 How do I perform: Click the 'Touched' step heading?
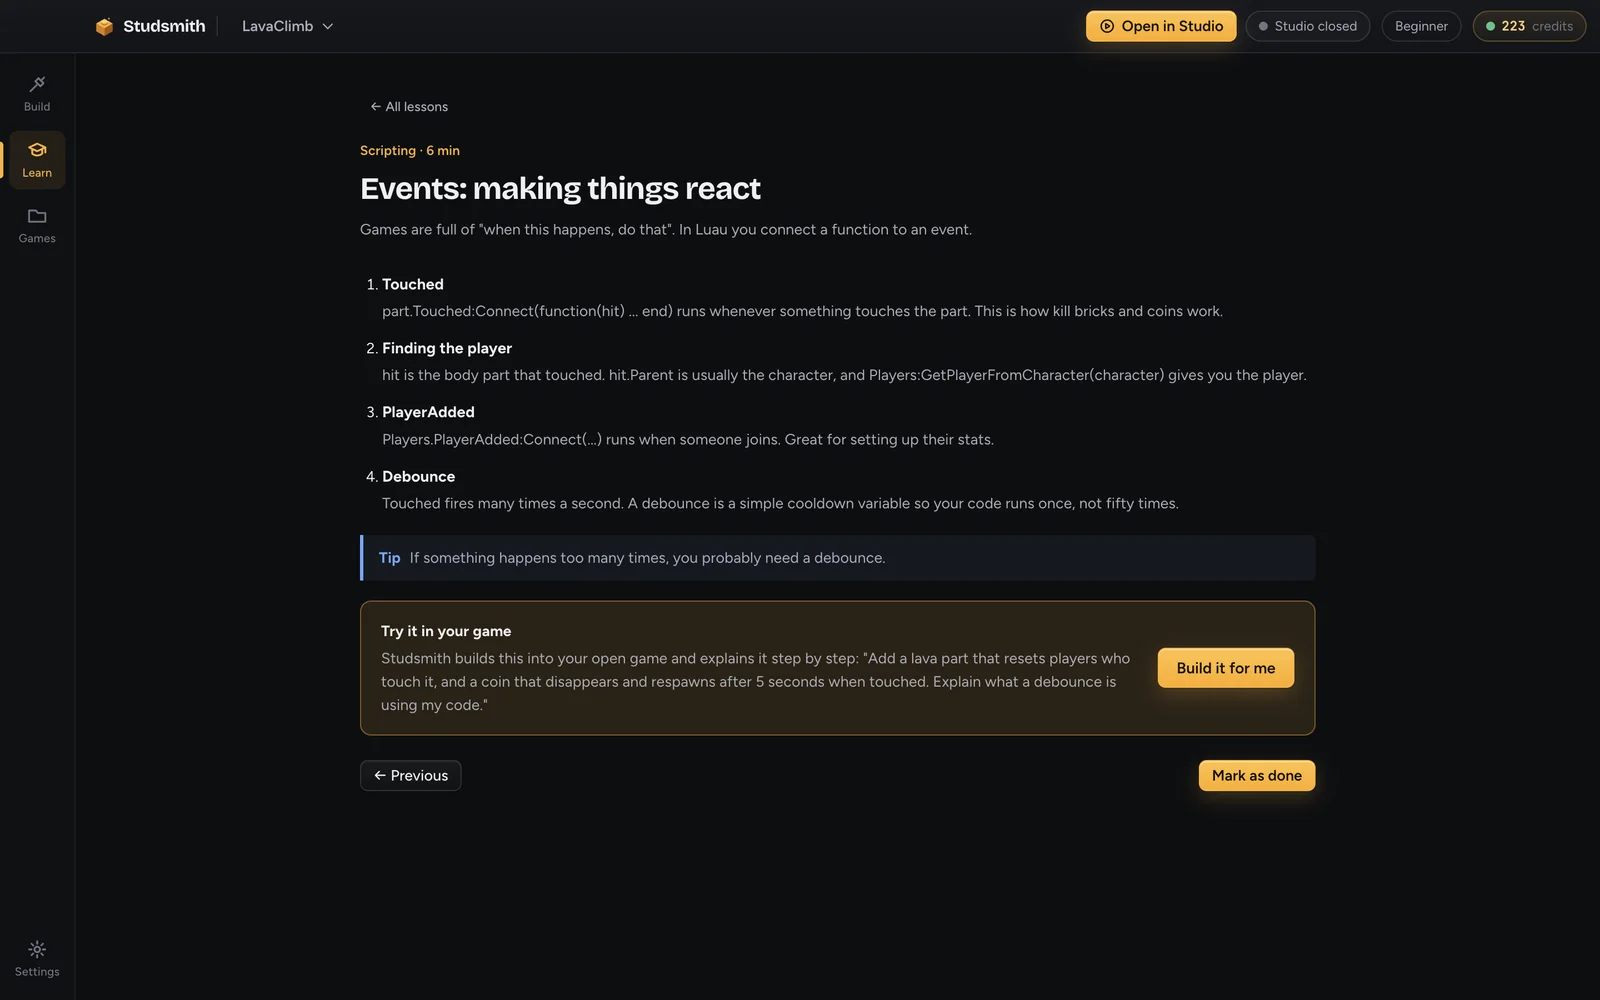coord(412,285)
